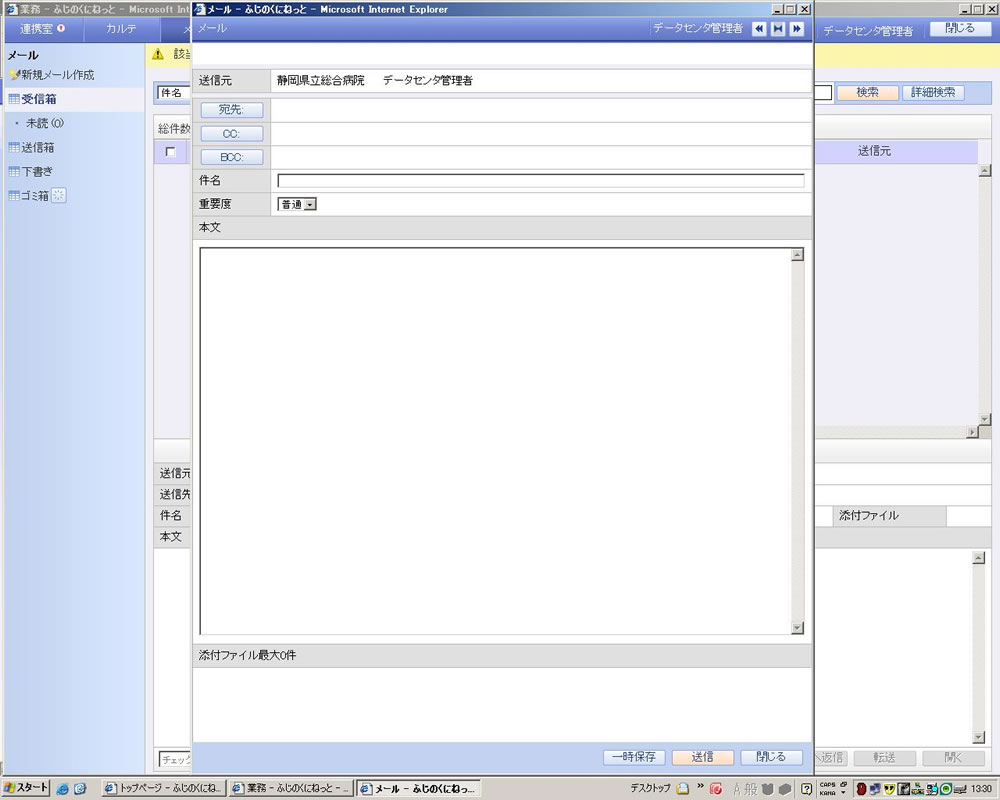
Task: Open the ゴミ箱 trash folder
Action: tap(35, 196)
